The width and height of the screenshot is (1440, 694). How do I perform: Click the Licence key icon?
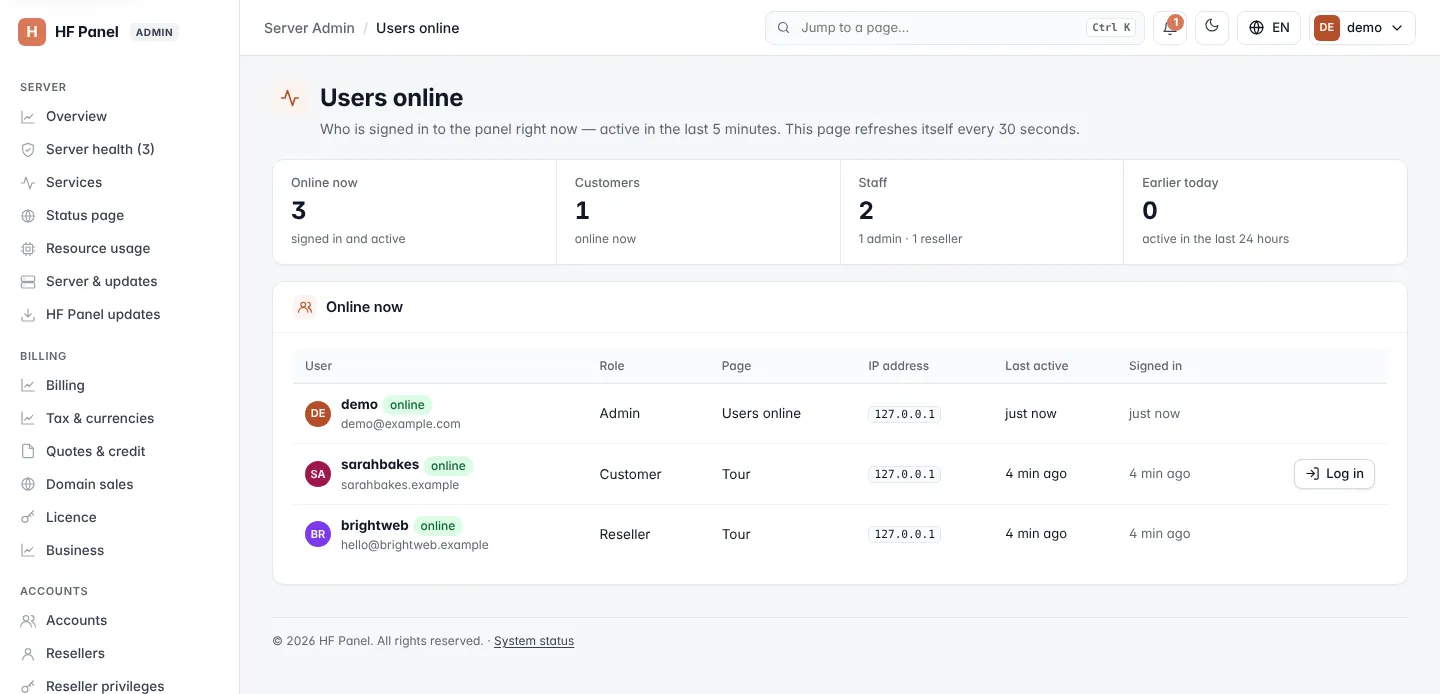(28, 518)
